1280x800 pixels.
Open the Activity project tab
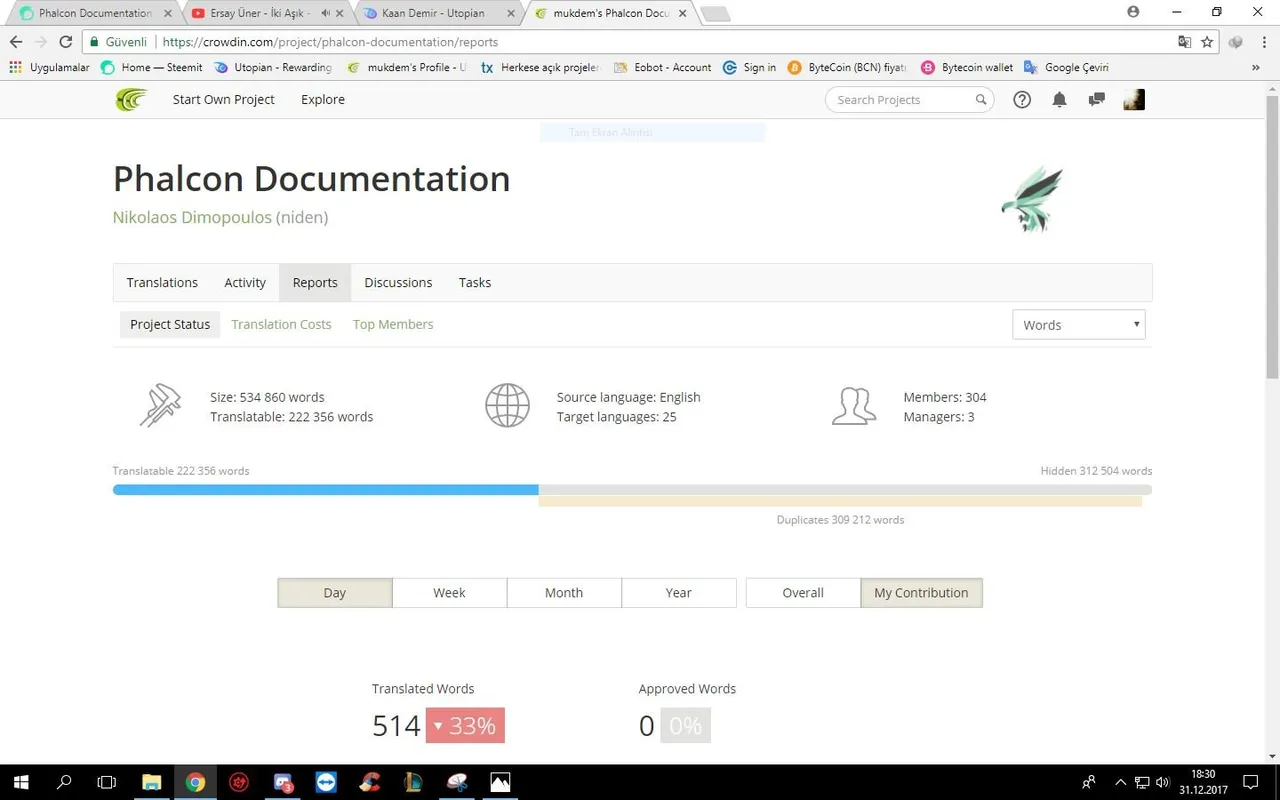(245, 283)
